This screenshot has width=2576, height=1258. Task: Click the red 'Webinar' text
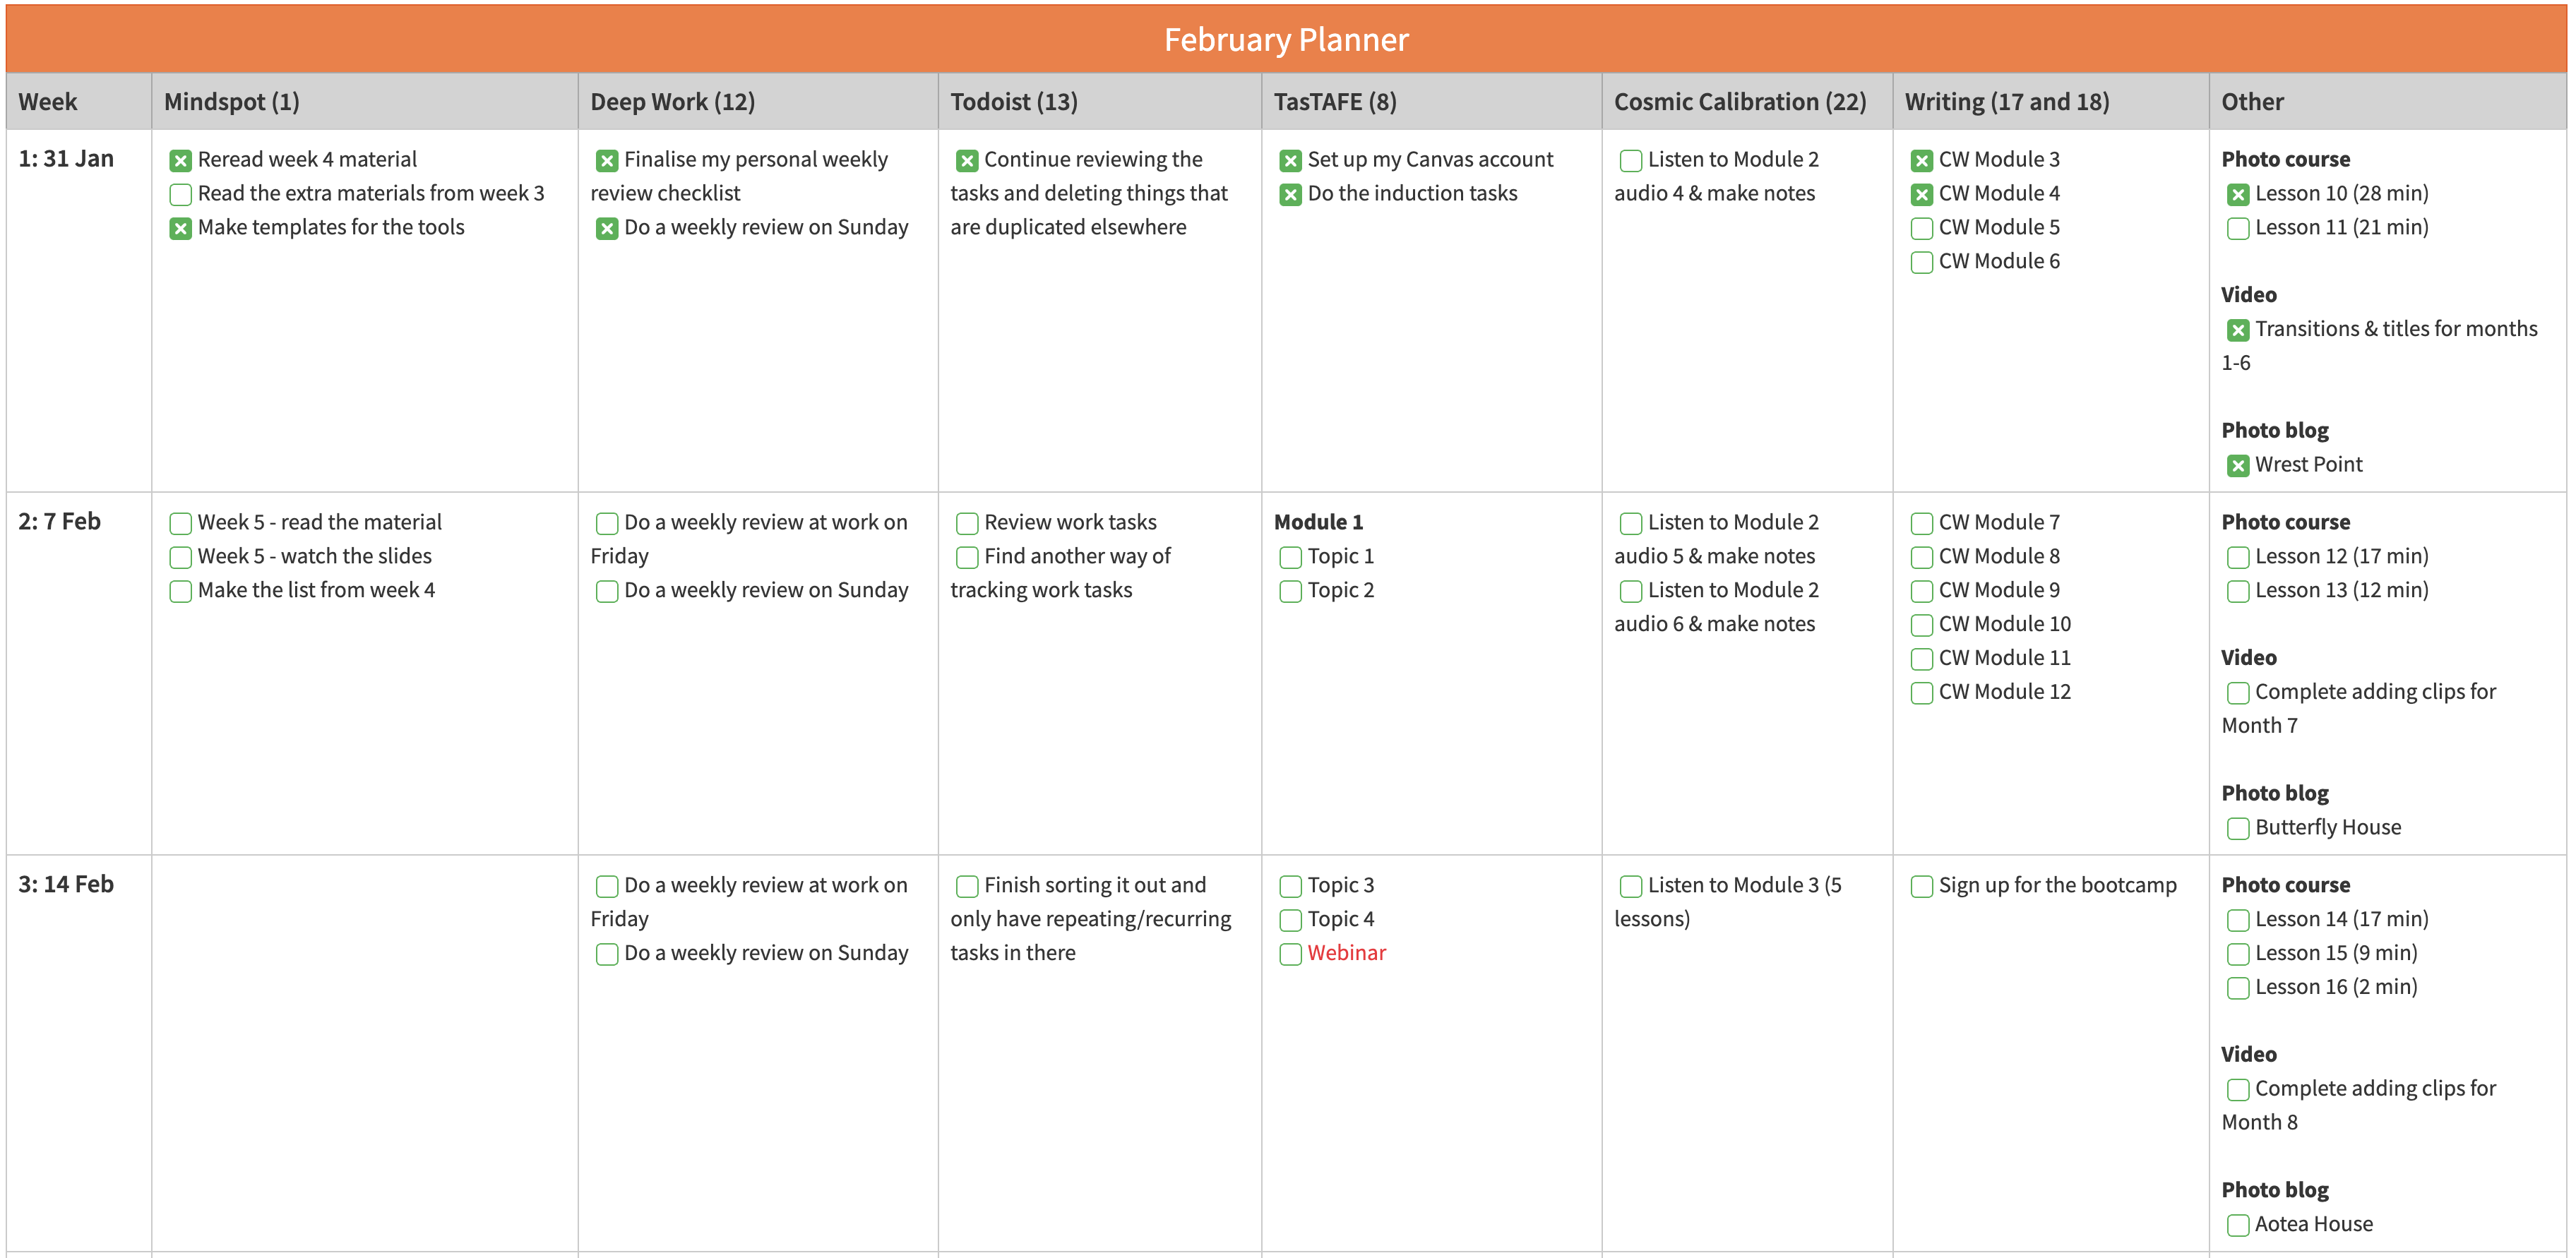tap(1346, 953)
